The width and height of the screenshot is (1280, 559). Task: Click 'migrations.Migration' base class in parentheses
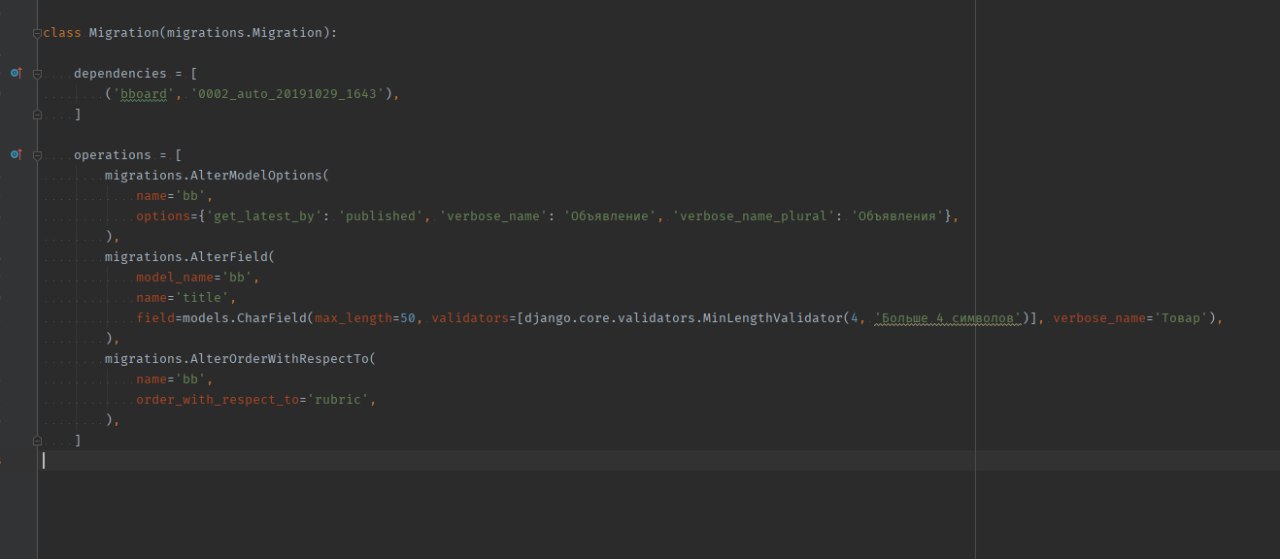[x=244, y=33]
